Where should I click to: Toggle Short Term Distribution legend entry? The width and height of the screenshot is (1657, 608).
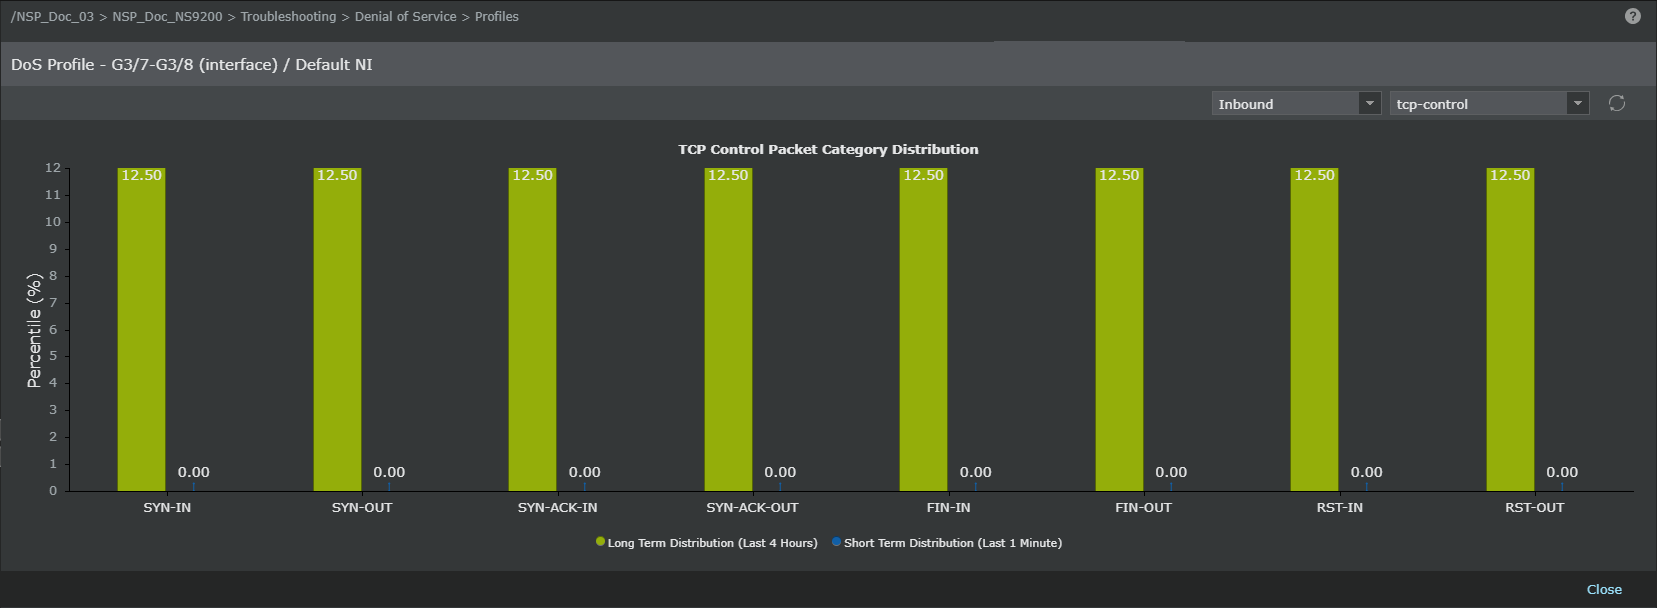click(x=947, y=543)
